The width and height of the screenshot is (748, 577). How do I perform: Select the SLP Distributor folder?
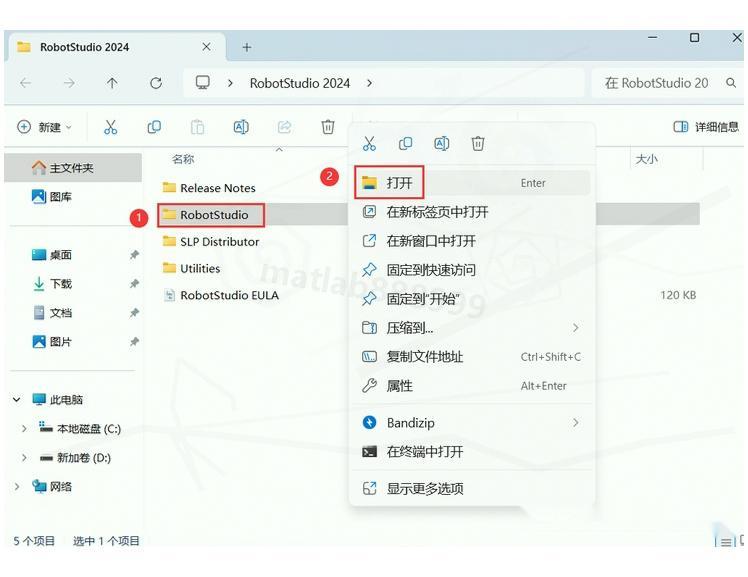coord(210,242)
